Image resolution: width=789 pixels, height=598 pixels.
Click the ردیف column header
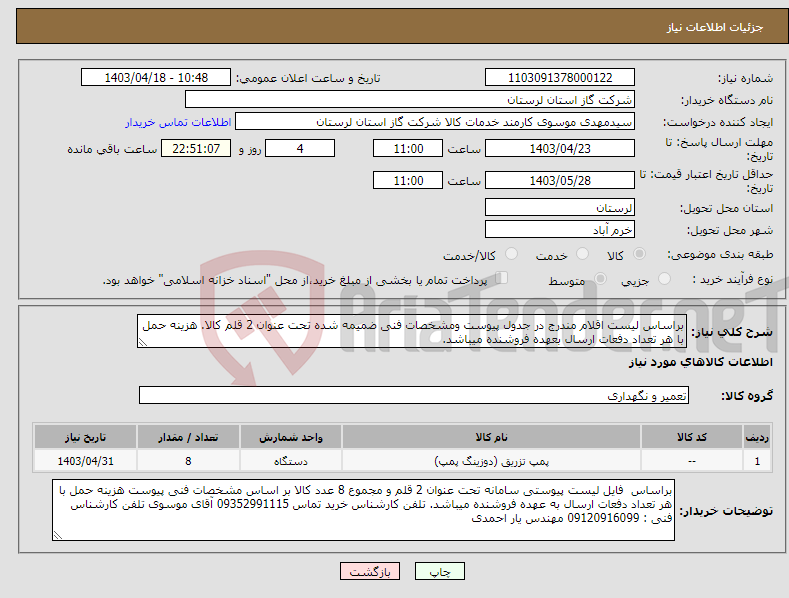(x=757, y=437)
